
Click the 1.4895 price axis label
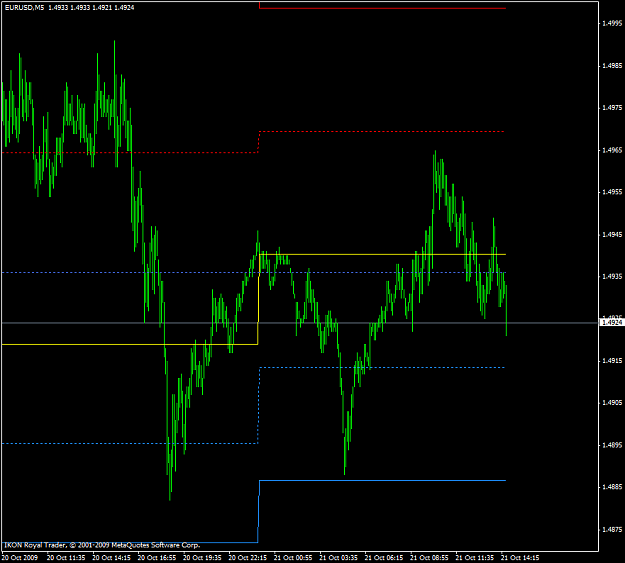tap(612, 445)
